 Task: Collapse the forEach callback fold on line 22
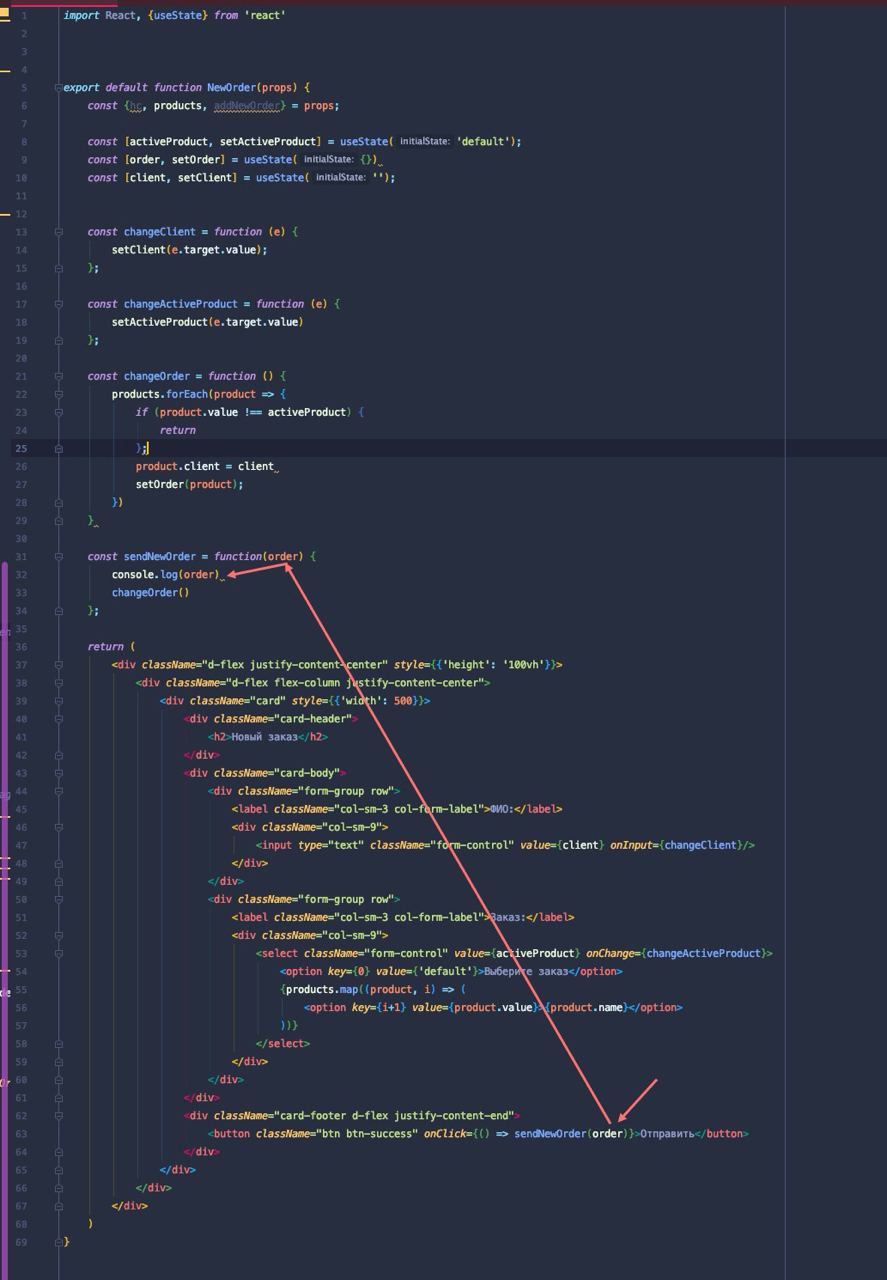point(59,394)
